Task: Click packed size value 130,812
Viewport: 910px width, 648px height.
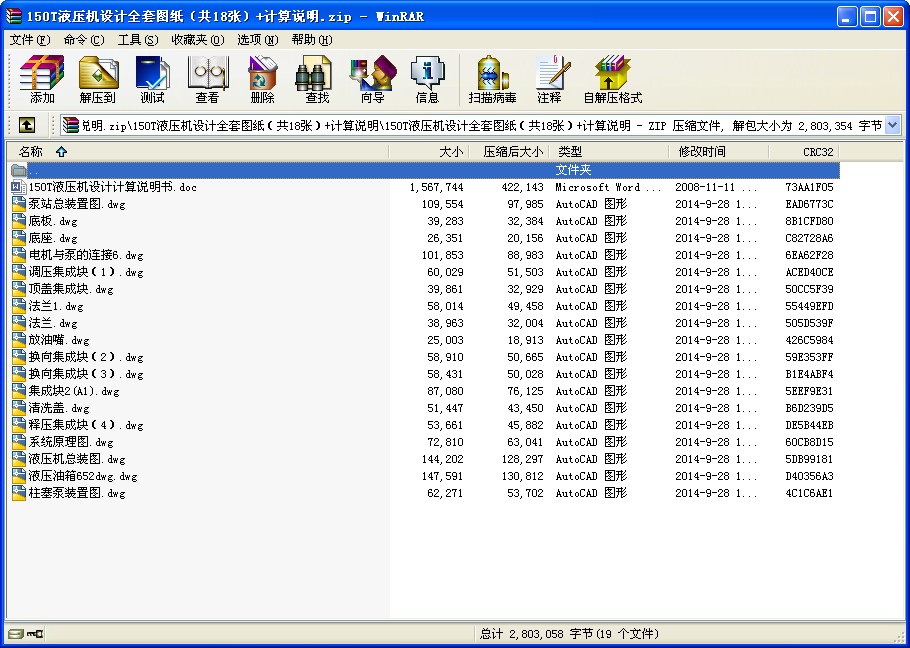Action: click(x=525, y=476)
